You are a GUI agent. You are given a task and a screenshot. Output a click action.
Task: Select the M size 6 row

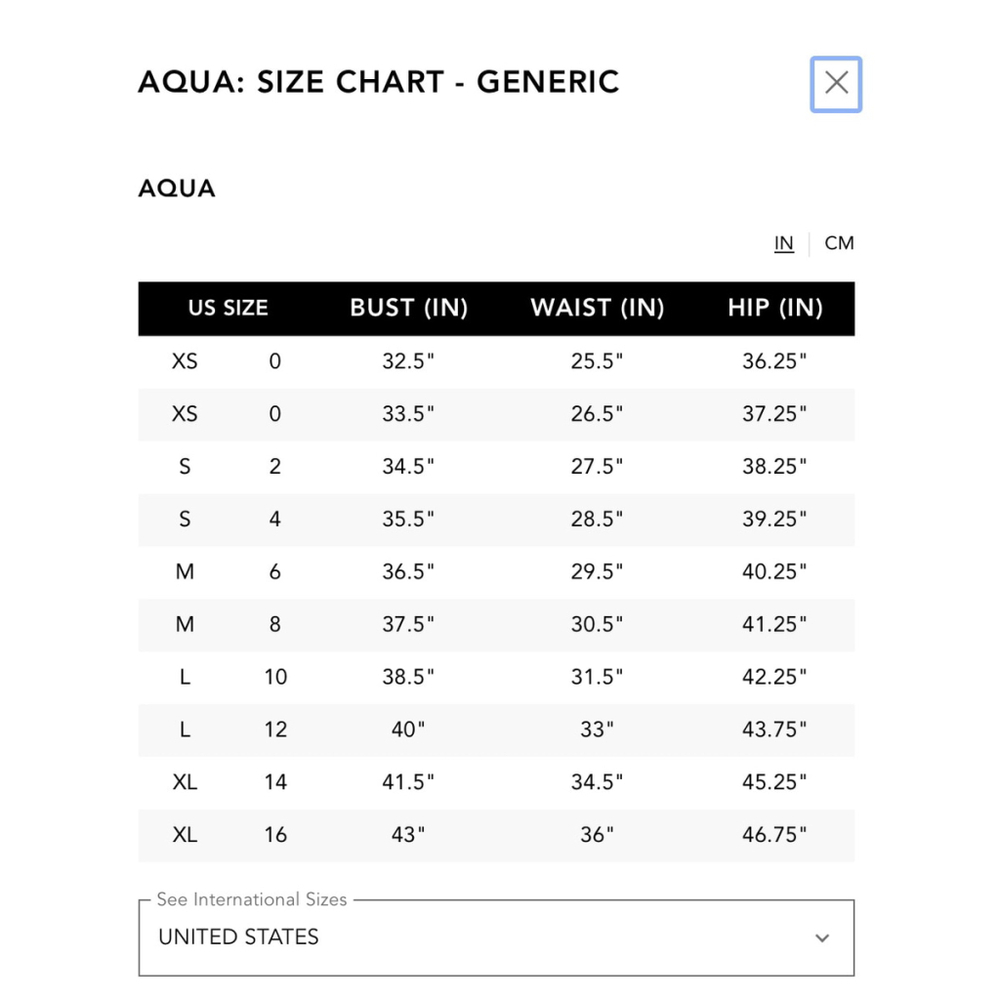[496, 572]
